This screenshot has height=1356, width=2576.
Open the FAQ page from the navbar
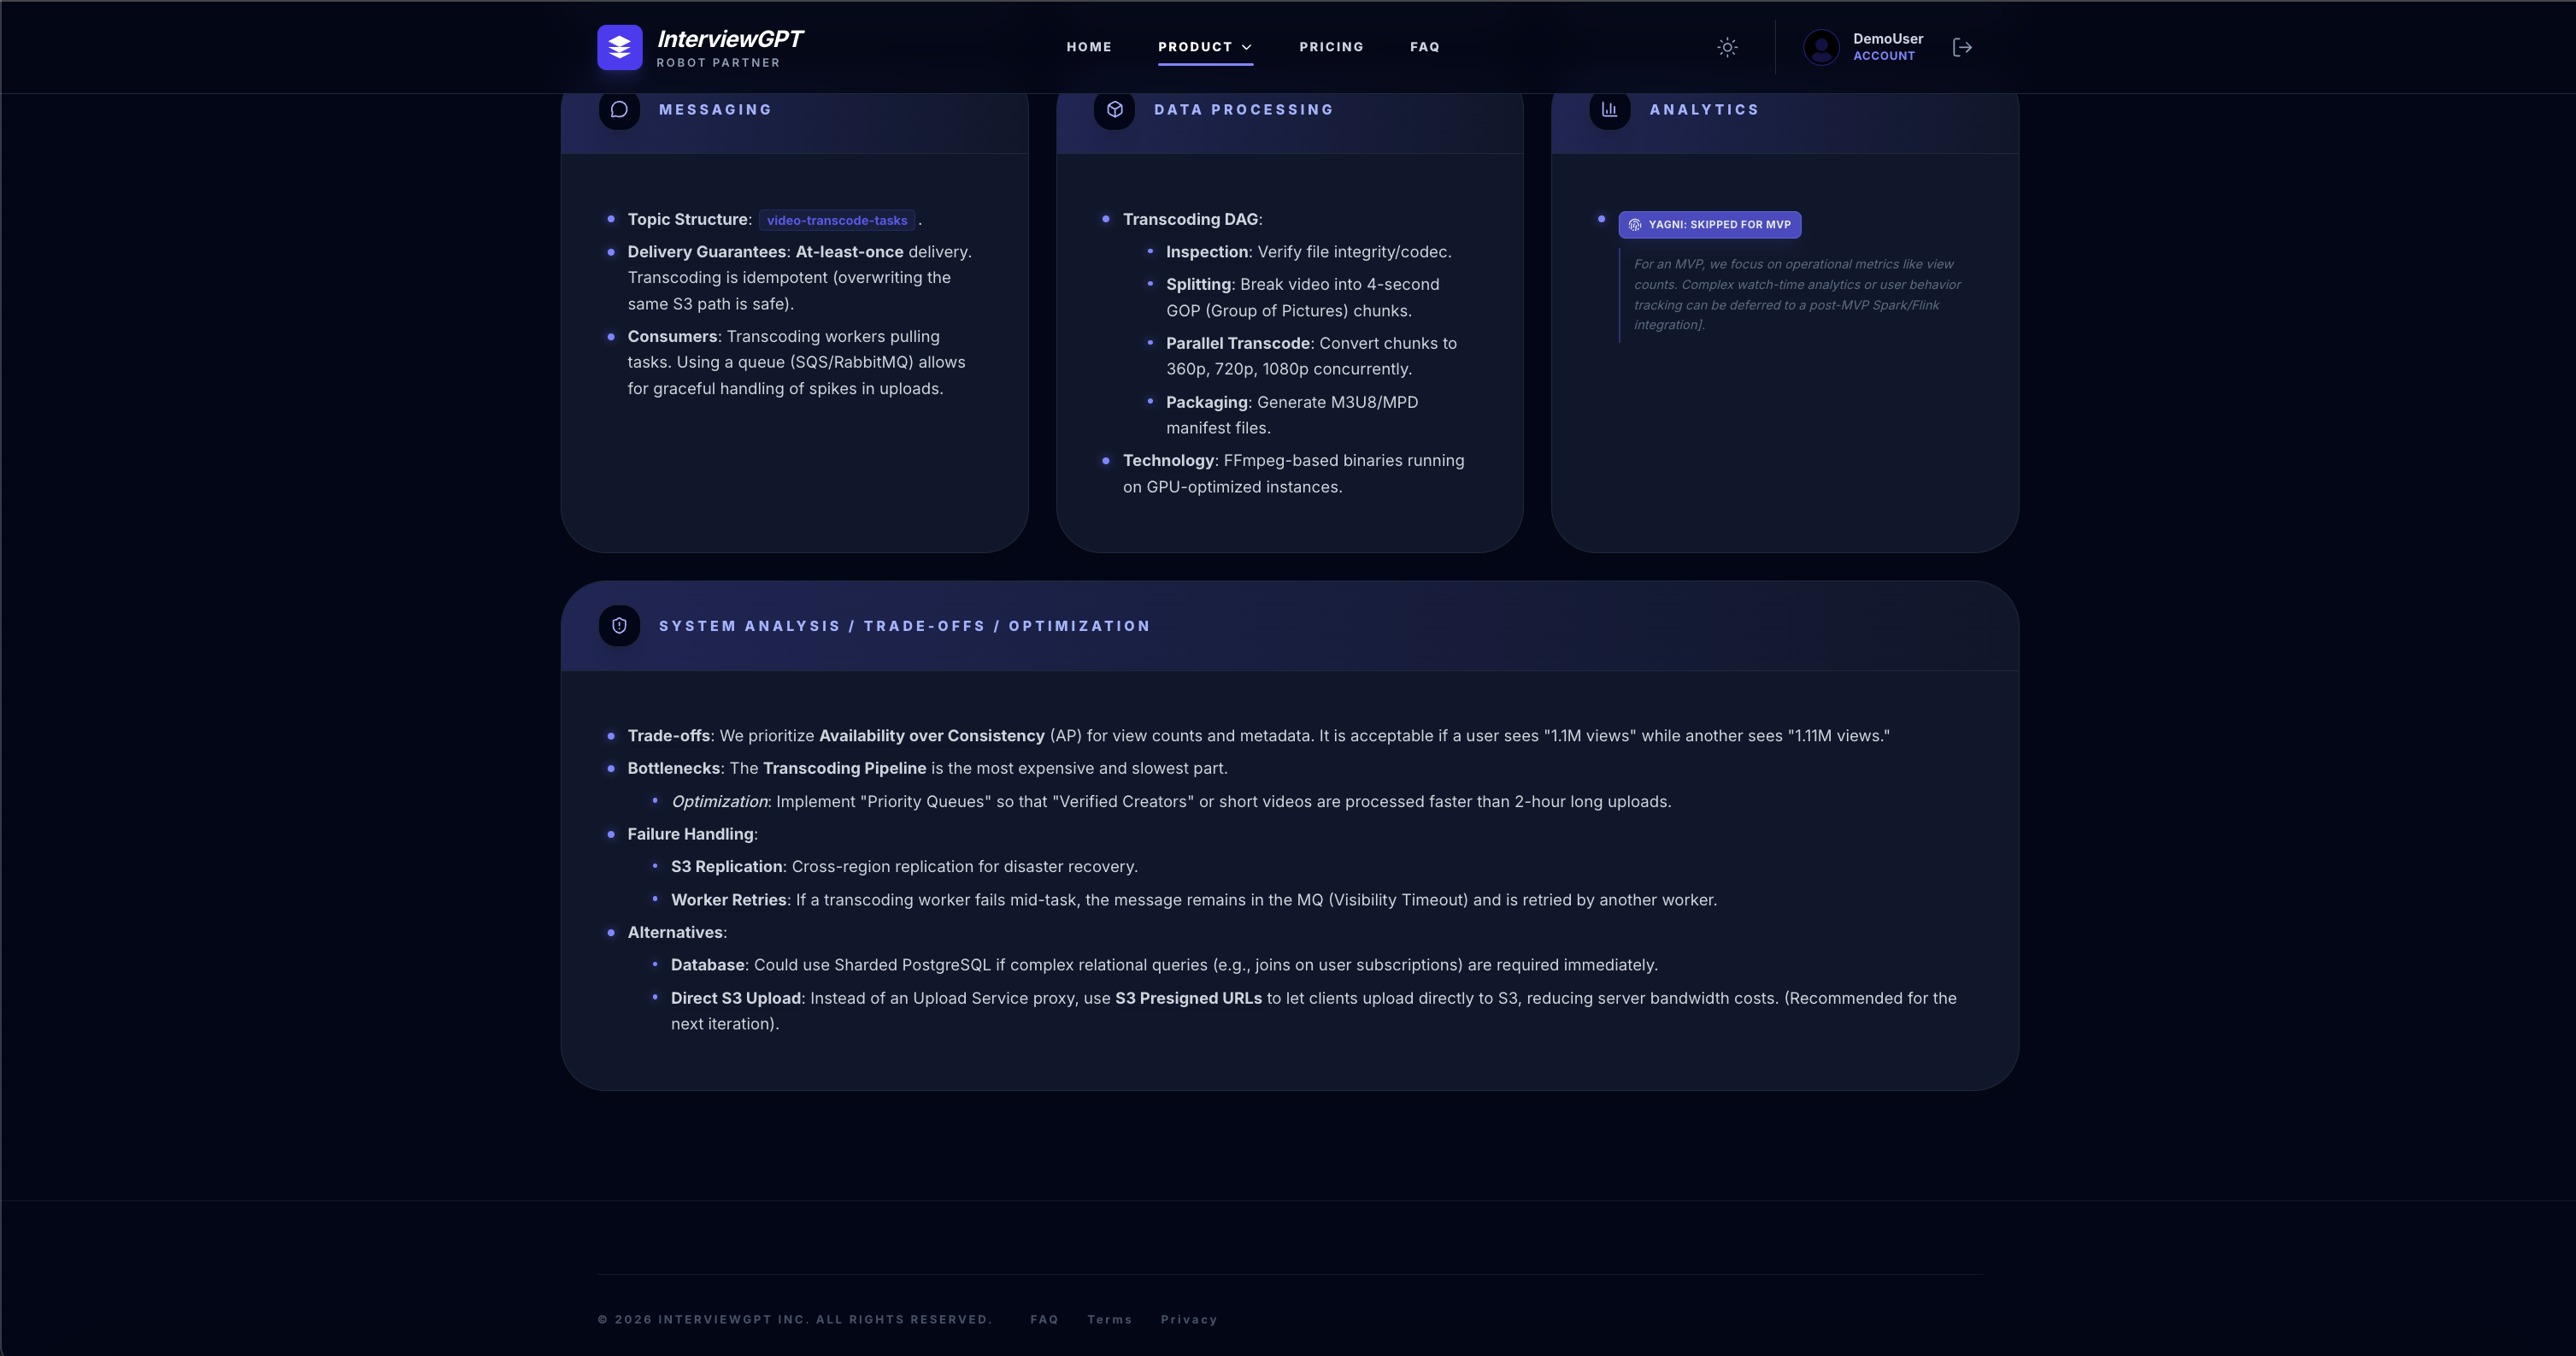point(1424,46)
